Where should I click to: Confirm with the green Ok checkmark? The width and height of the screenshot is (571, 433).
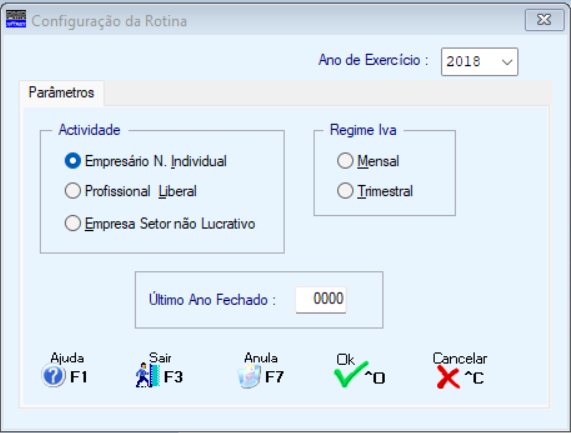351,374
